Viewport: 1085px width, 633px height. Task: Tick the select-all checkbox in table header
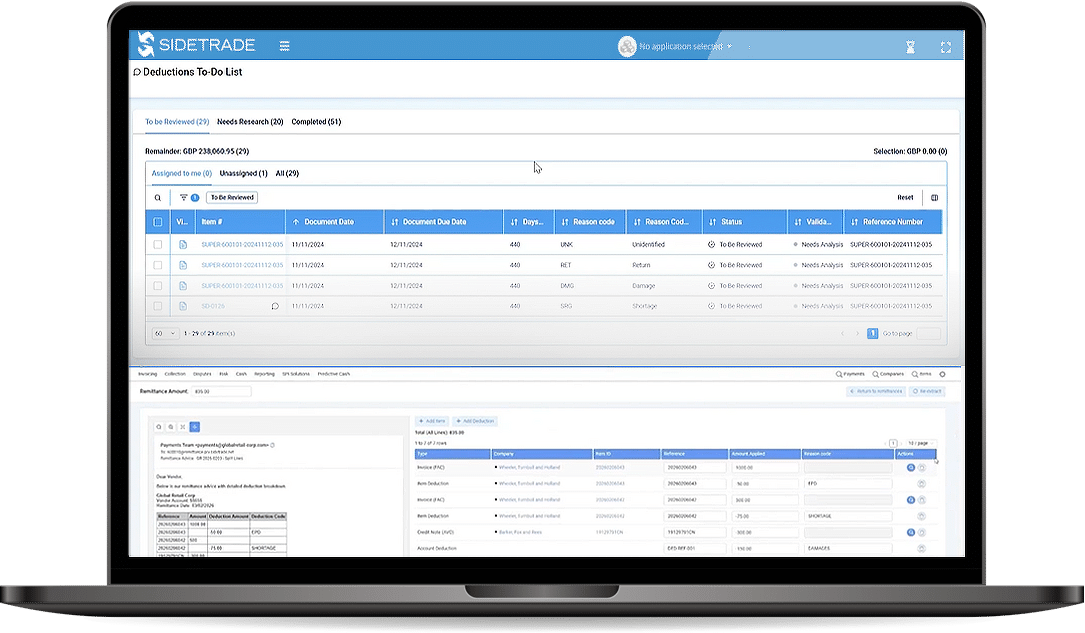tap(158, 222)
